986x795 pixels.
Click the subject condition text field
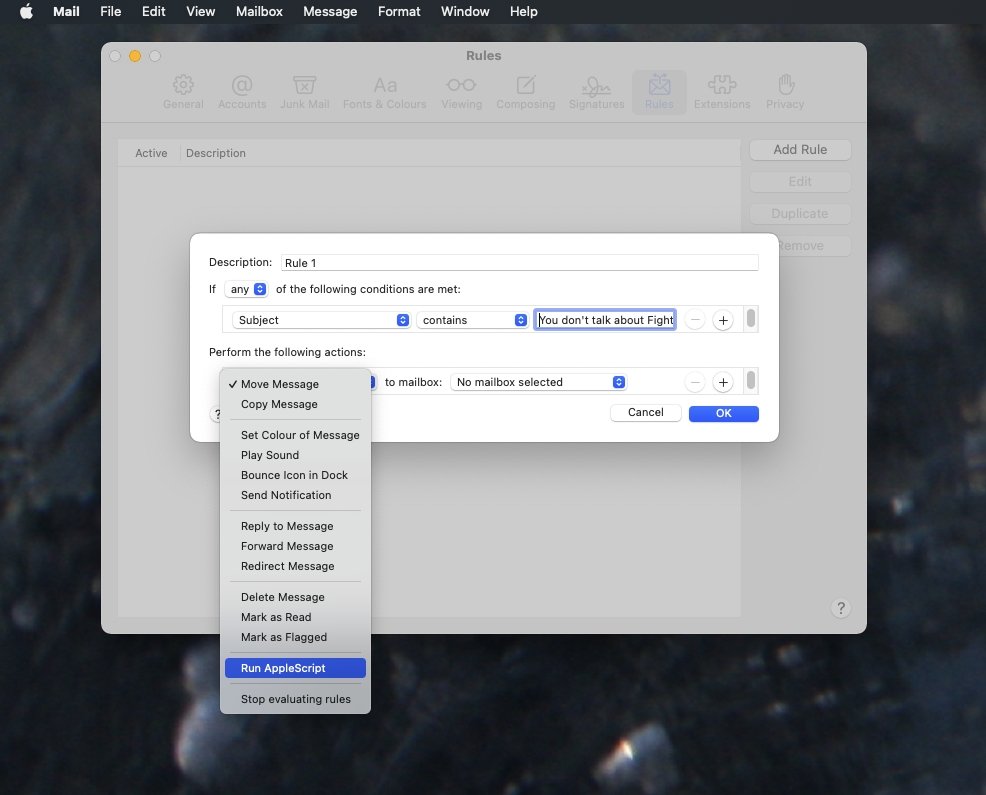tap(605, 320)
